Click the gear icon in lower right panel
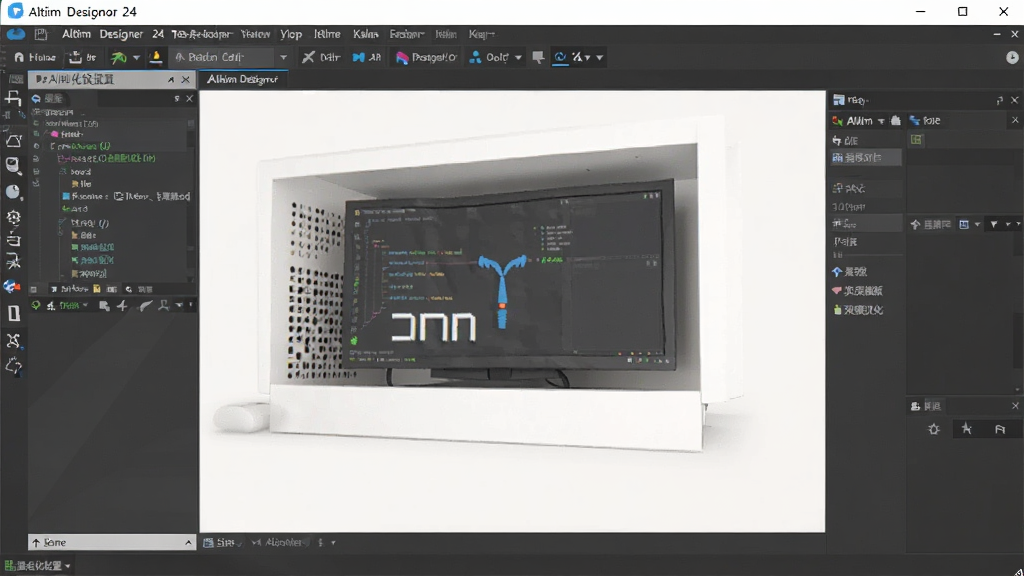The height and width of the screenshot is (576, 1024). [934, 429]
